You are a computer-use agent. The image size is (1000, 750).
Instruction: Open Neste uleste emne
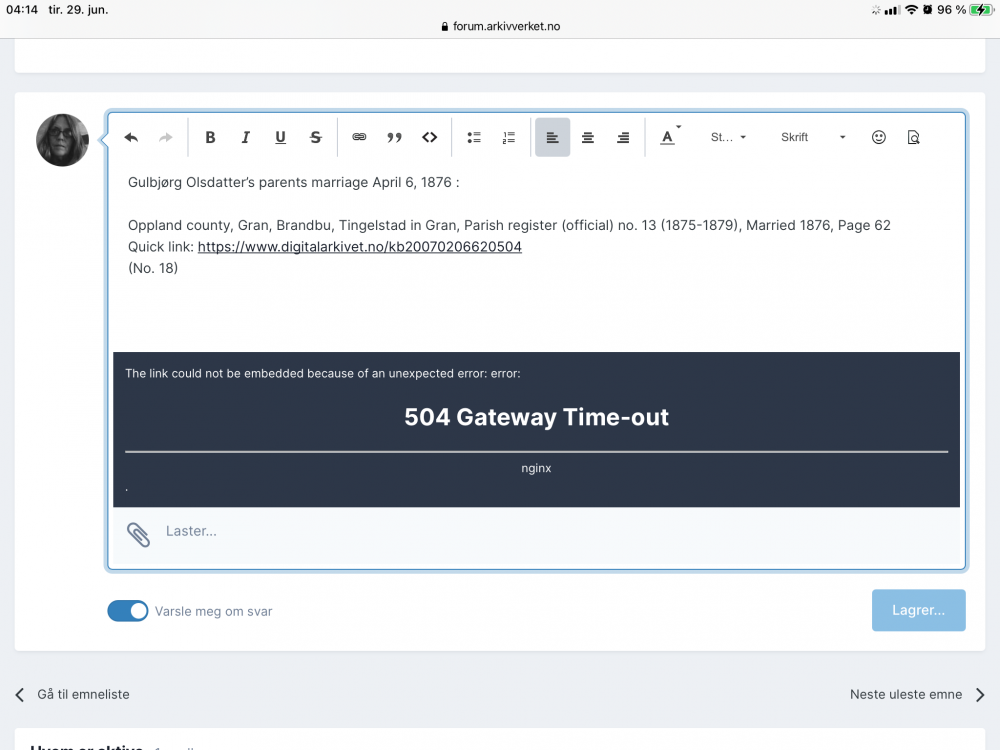point(906,695)
